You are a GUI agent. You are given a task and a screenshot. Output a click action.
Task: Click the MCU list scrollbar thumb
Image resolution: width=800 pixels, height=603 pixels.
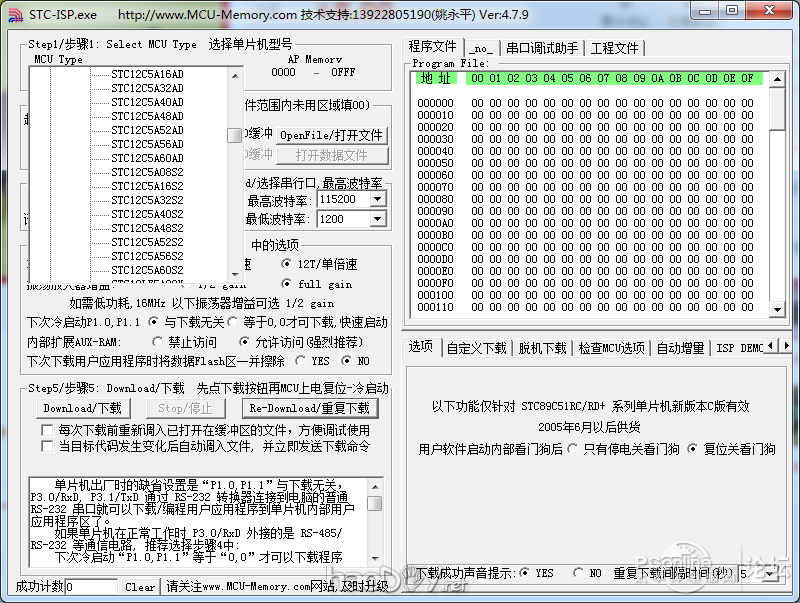click(x=235, y=136)
